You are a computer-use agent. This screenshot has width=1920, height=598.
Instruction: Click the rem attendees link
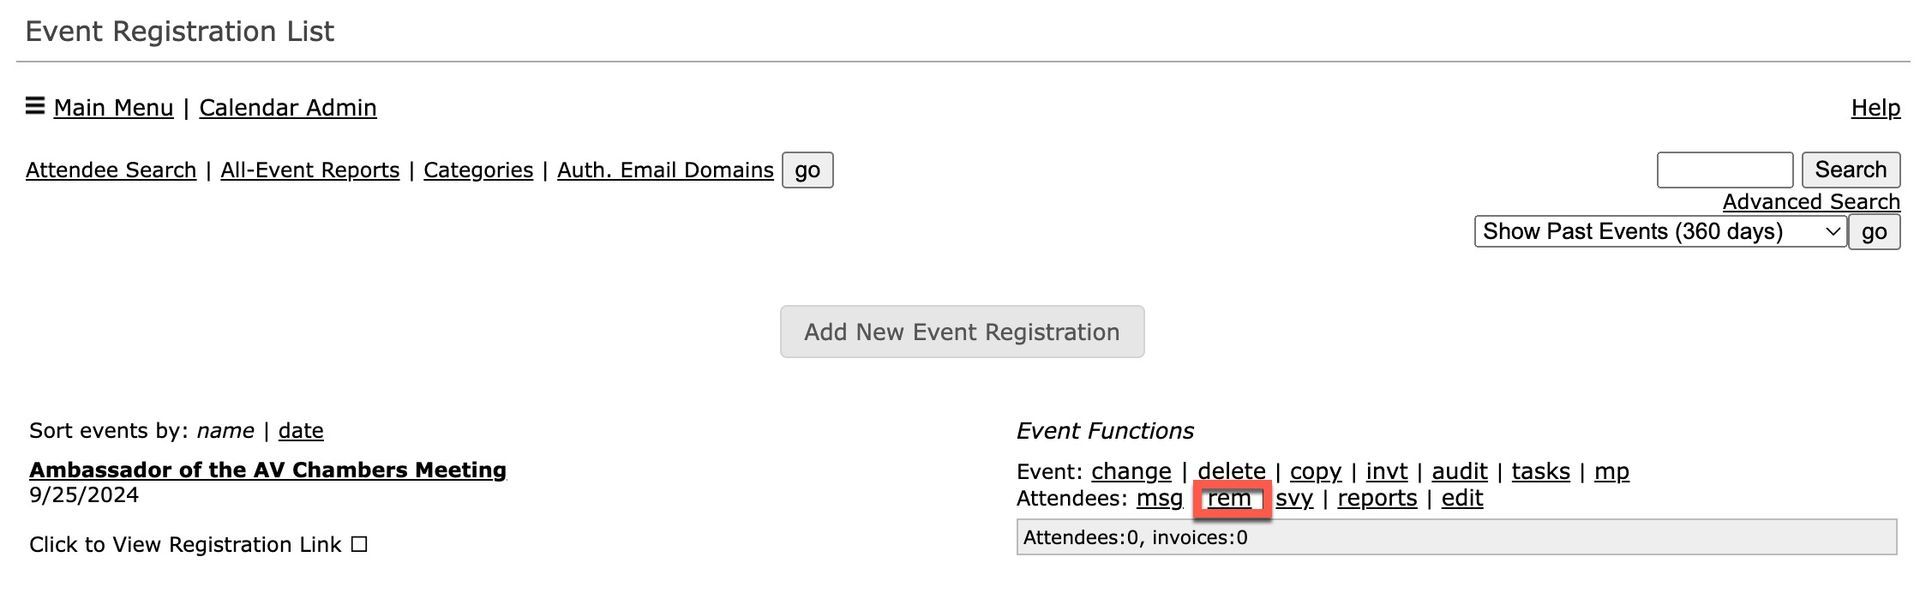(x=1231, y=498)
